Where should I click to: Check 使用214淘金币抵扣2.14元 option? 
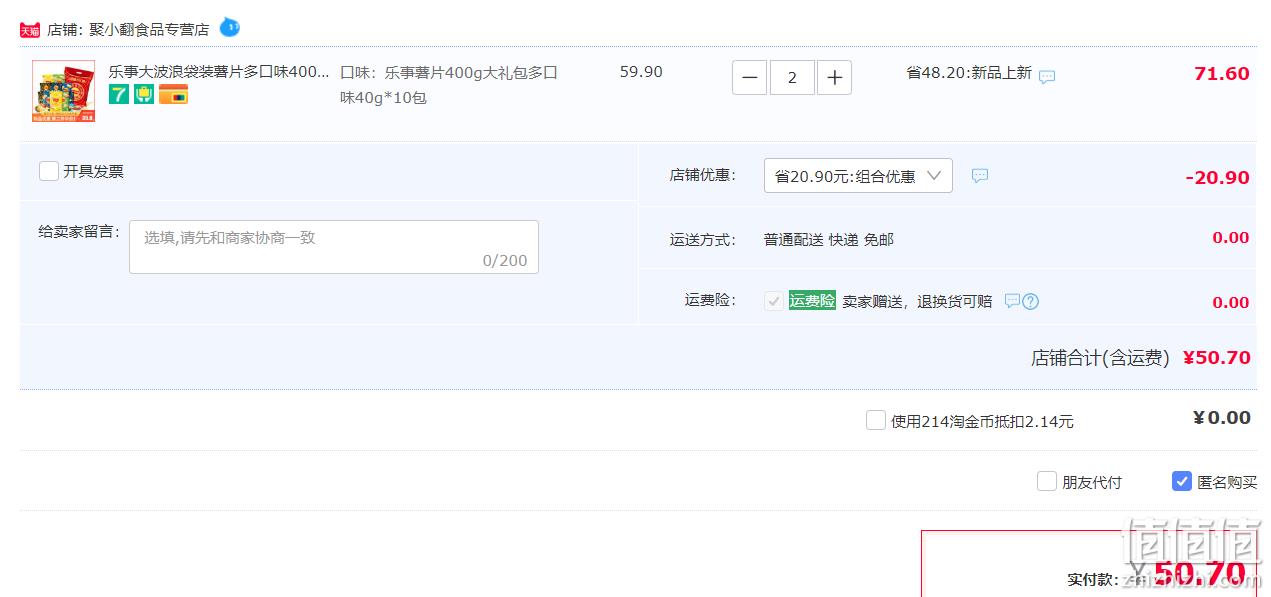(x=876, y=420)
